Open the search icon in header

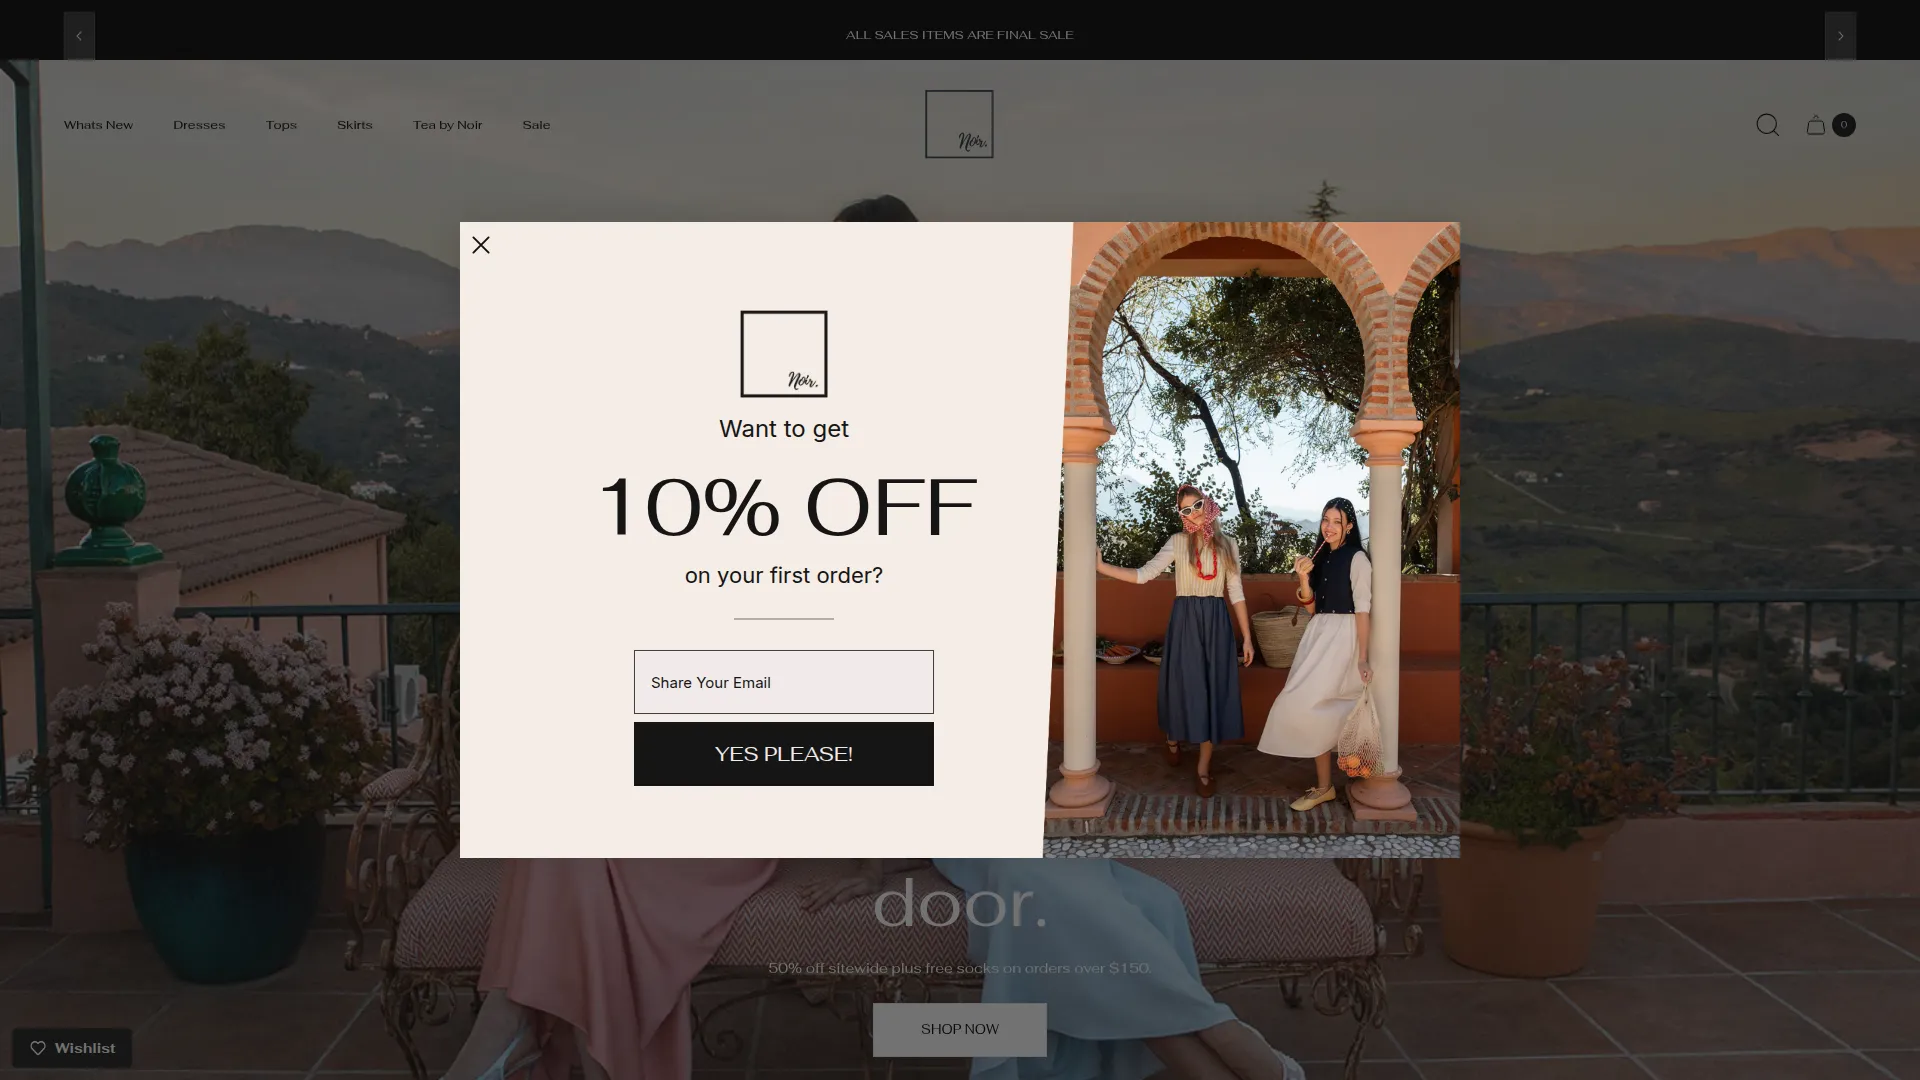click(x=1767, y=125)
